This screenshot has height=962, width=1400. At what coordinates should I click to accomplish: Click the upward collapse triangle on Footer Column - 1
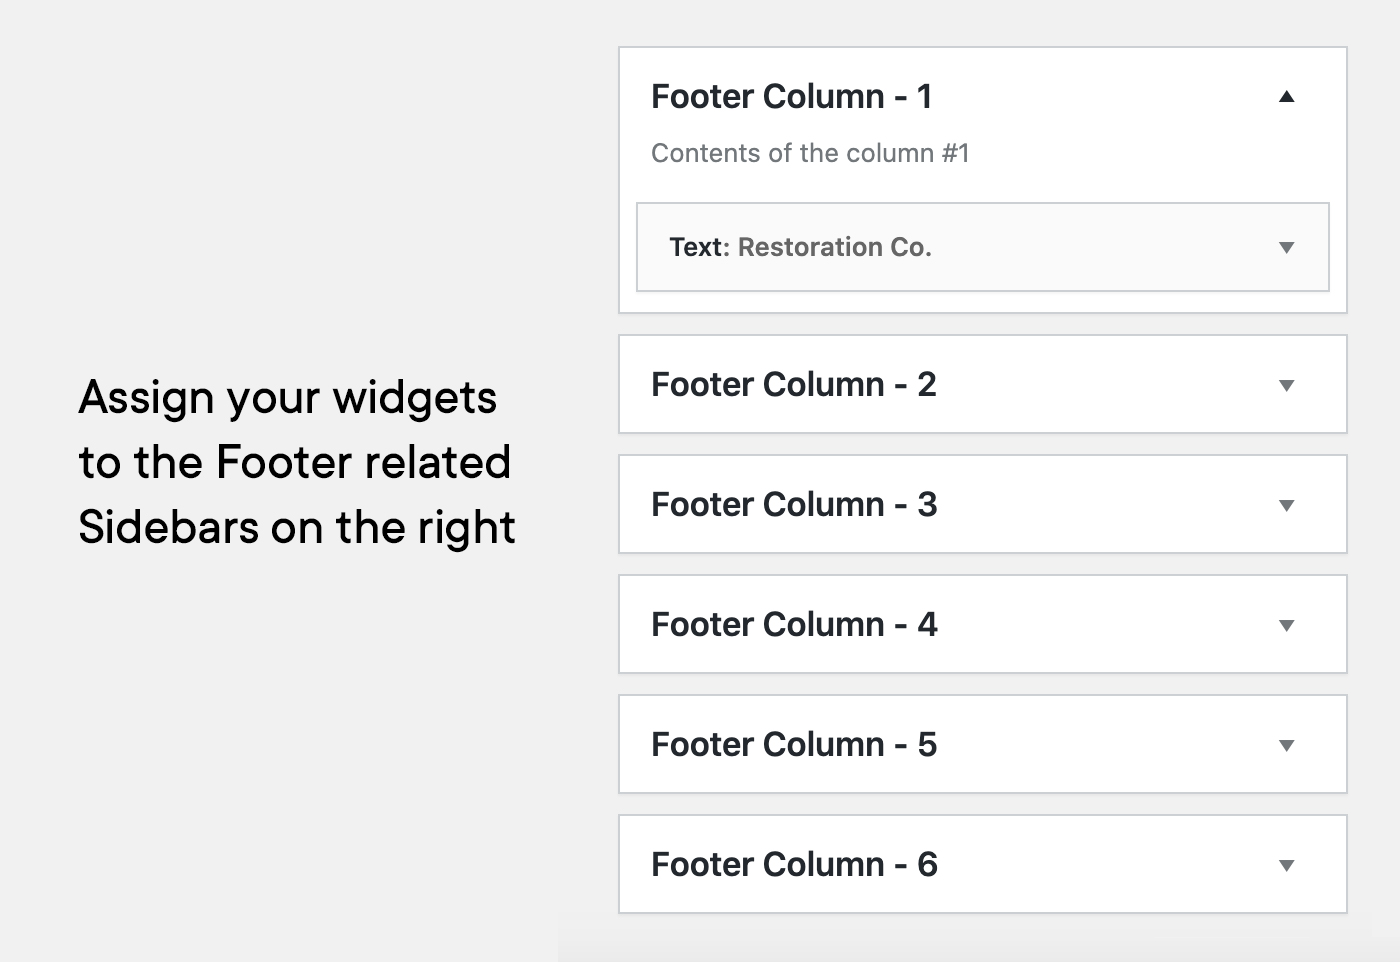1286,96
